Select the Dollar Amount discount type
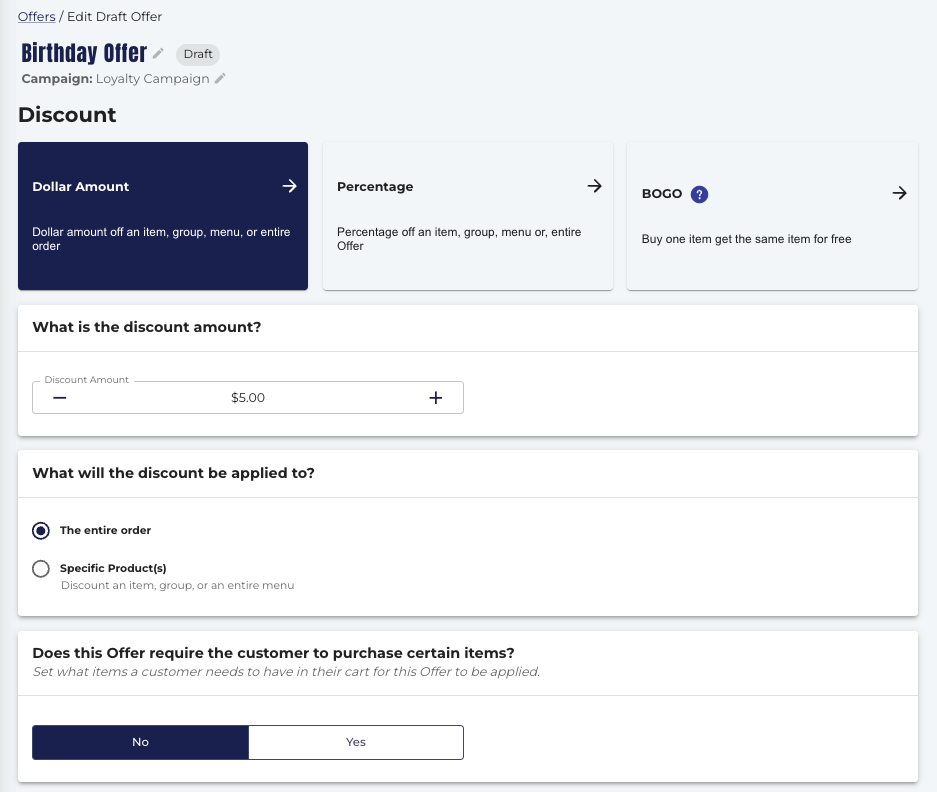This screenshot has height=792, width=937. point(163,216)
